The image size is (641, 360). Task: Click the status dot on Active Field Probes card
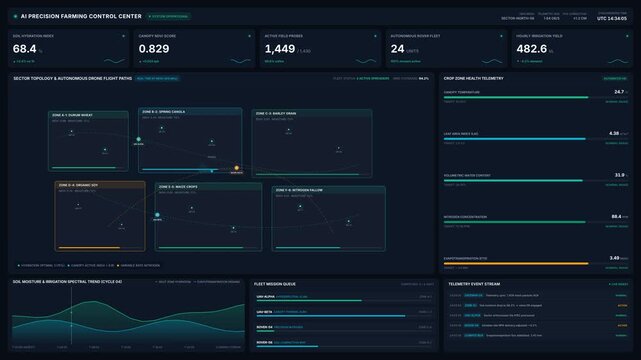pos(375,36)
